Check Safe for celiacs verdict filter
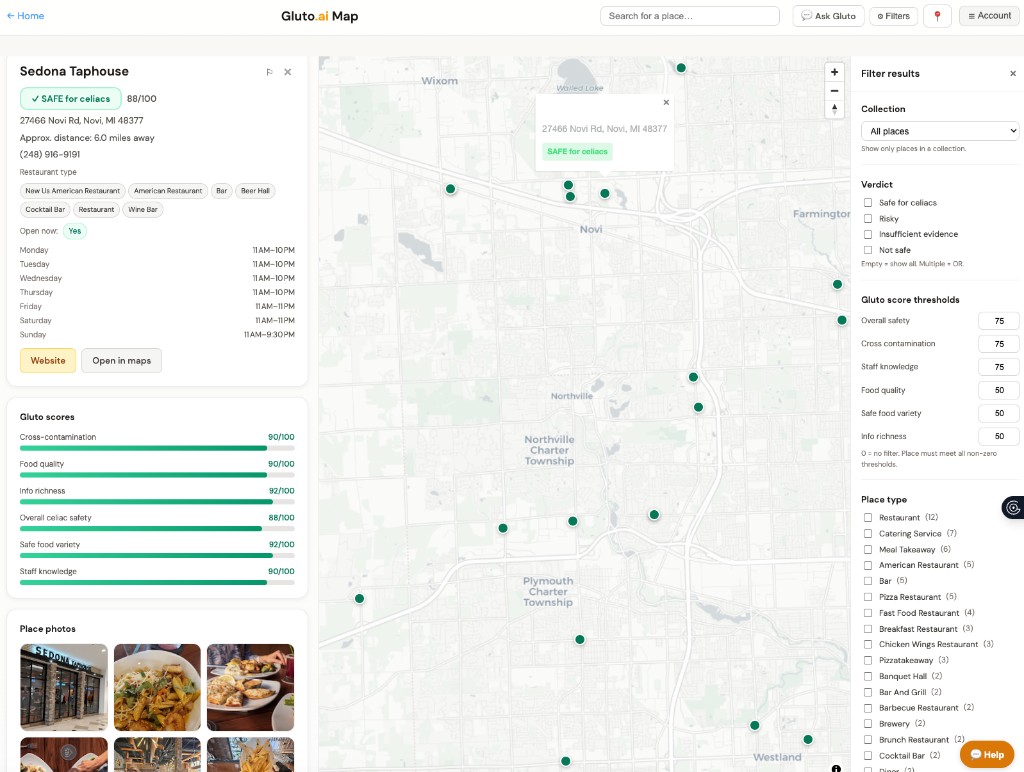1024x772 pixels. click(868, 202)
